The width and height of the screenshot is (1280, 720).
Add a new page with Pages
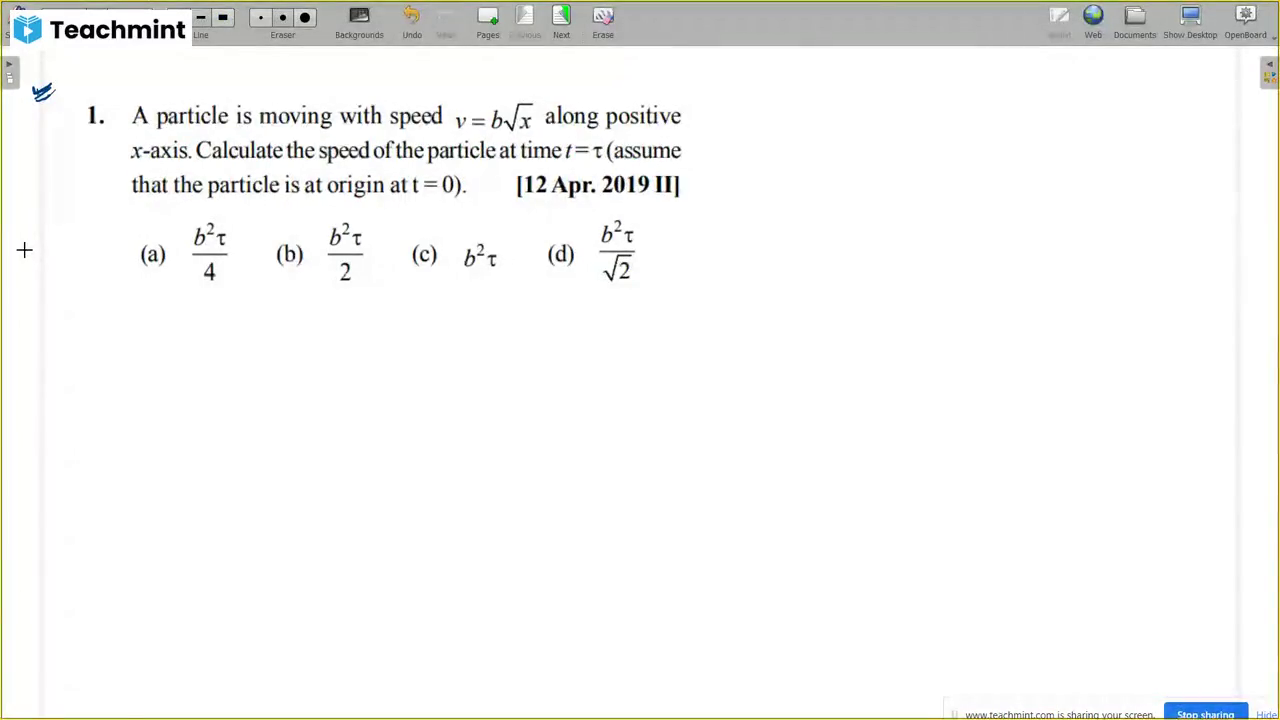[488, 22]
